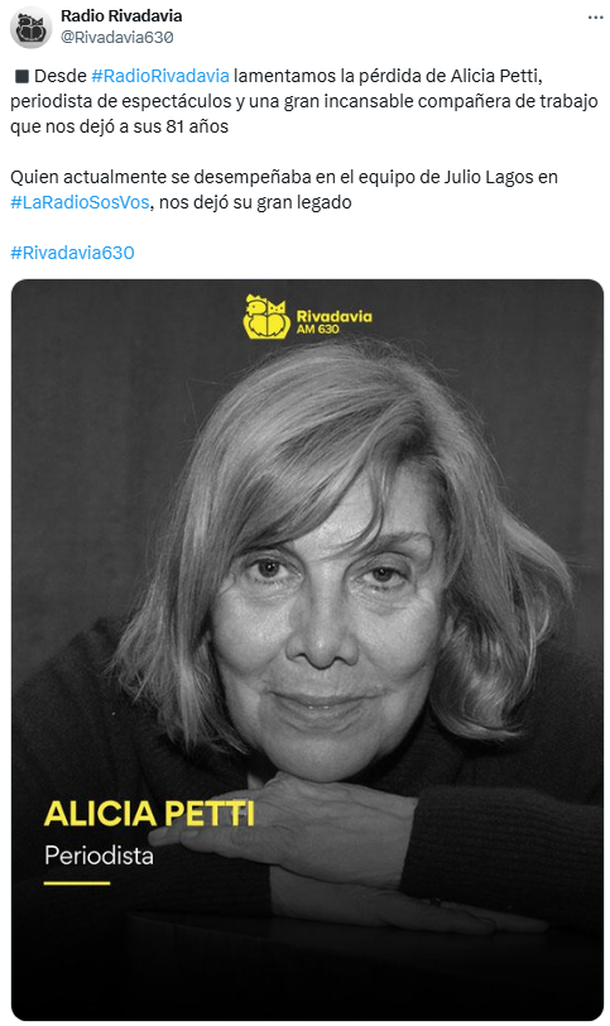This screenshot has width=610, height=1026.
Task: Open the @Rivadavia630 handle link
Action: (x=117, y=37)
